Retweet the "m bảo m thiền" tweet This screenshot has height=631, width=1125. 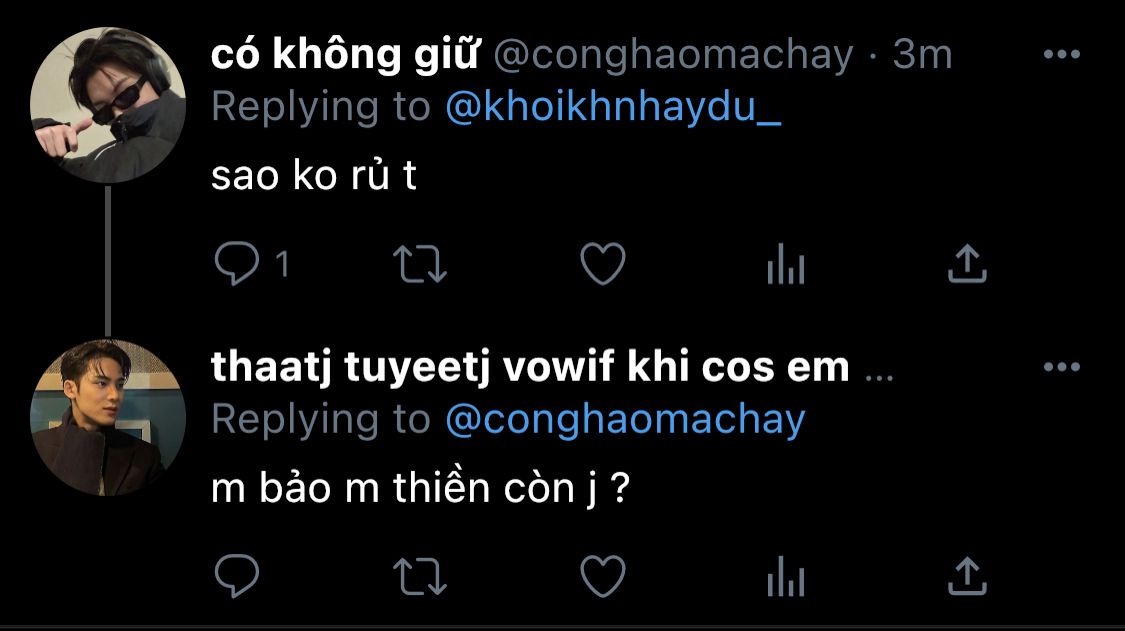click(x=418, y=576)
